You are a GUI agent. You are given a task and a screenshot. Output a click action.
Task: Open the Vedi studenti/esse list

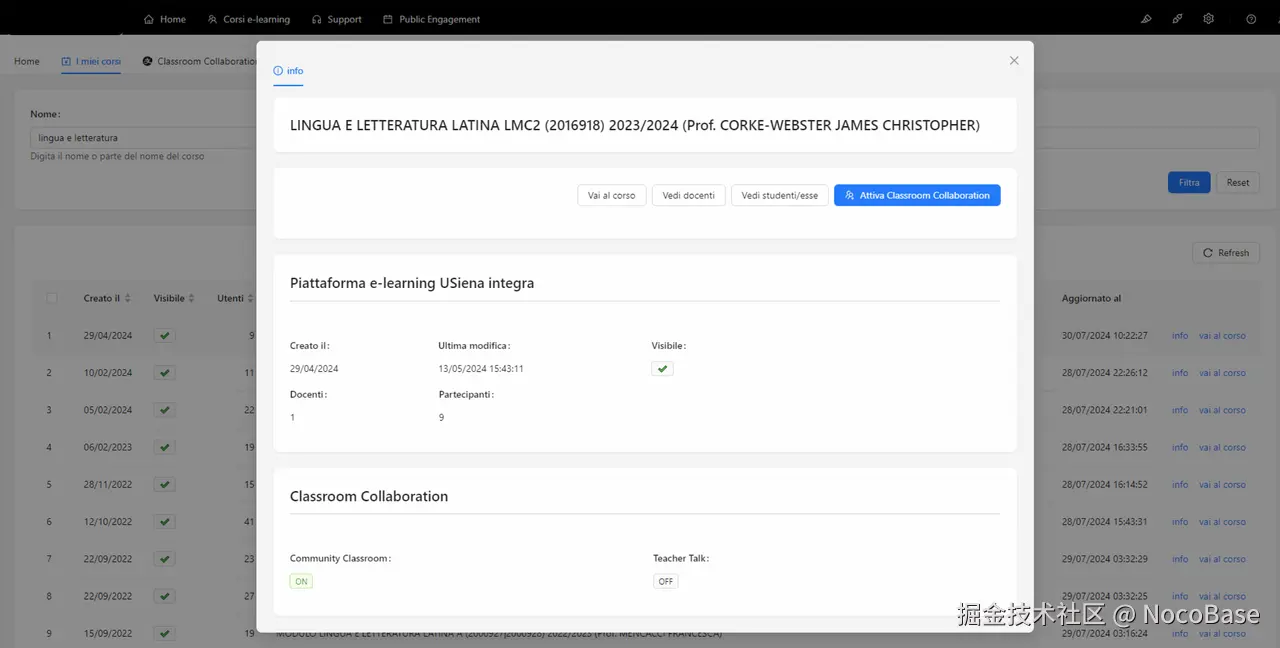pyautogui.click(x=780, y=195)
